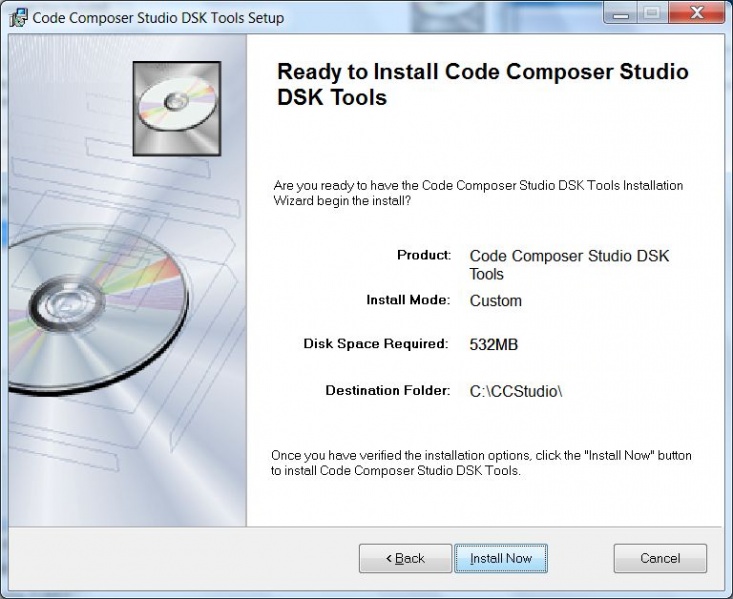733x599 pixels.
Task: Click the Install Now button
Action: [501, 558]
